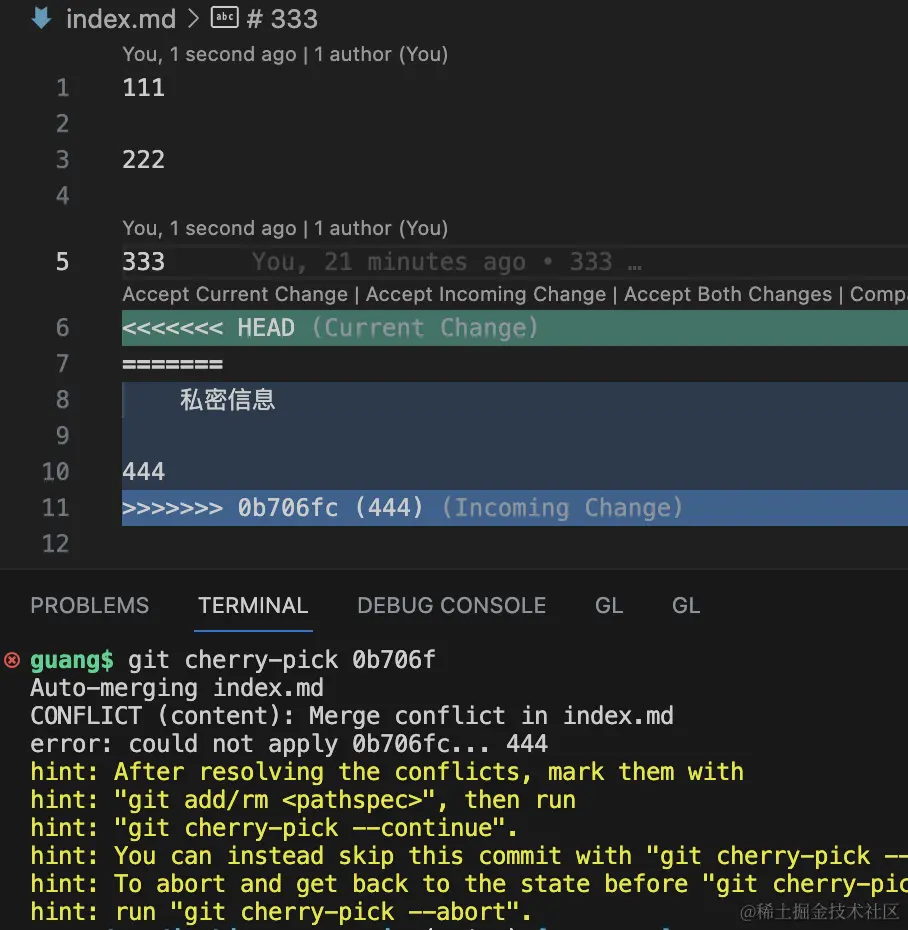Click the incoming change 0b706fc marker line
Viewport: 908px width, 930px height.
point(515,508)
